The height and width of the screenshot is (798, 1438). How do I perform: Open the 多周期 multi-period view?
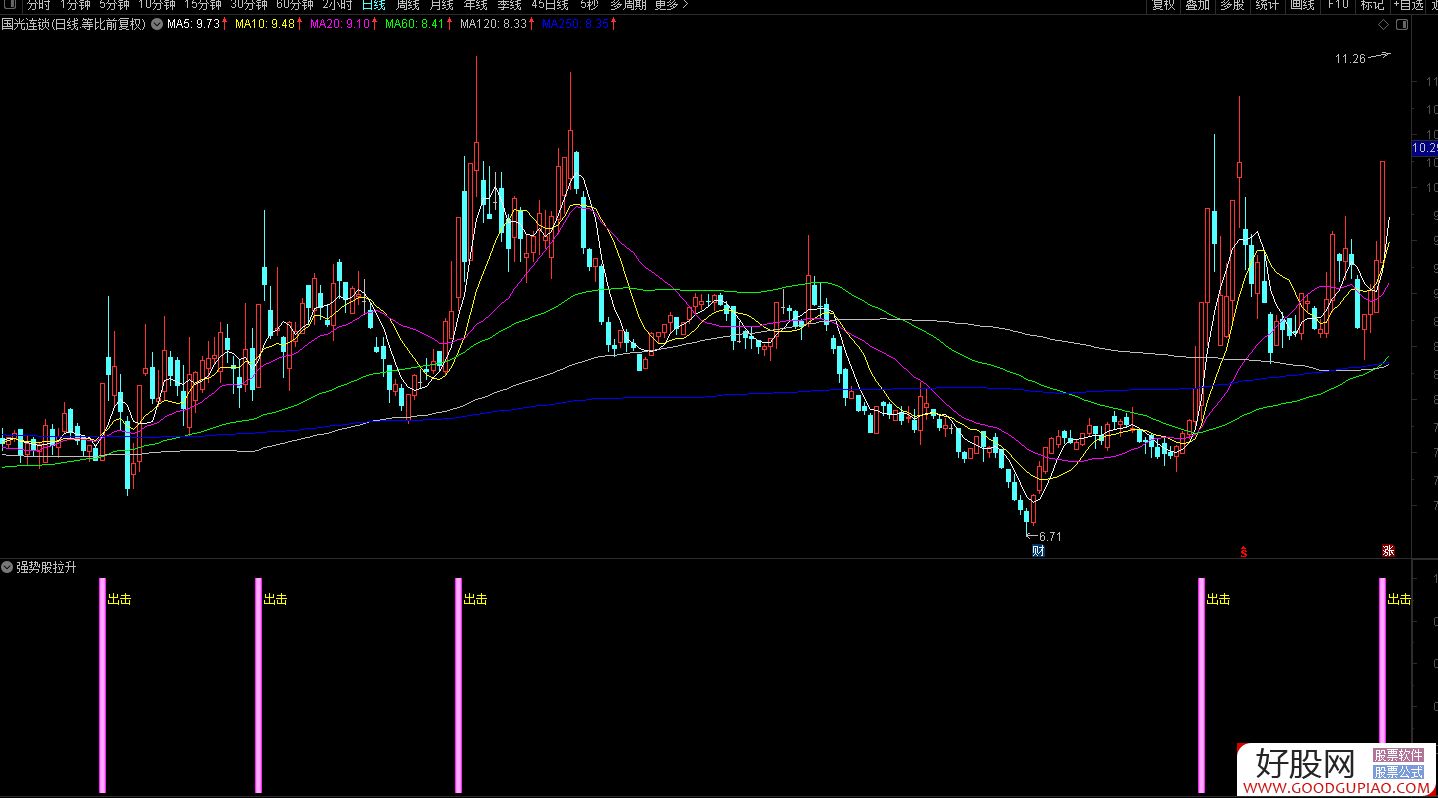[628, 4]
